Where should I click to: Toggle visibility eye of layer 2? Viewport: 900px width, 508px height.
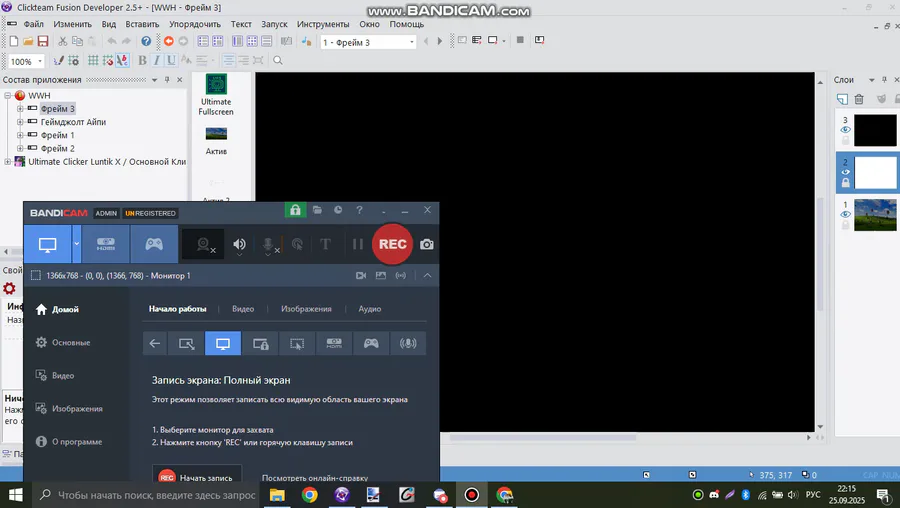pyautogui.click(x=845, y=172)
